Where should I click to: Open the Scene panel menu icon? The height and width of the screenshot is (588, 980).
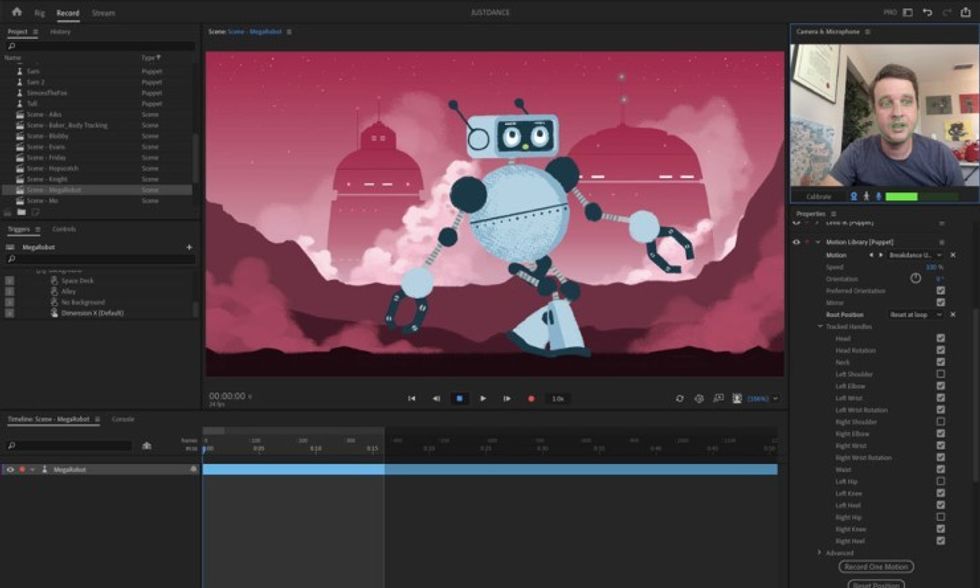[x=289, y=32]
